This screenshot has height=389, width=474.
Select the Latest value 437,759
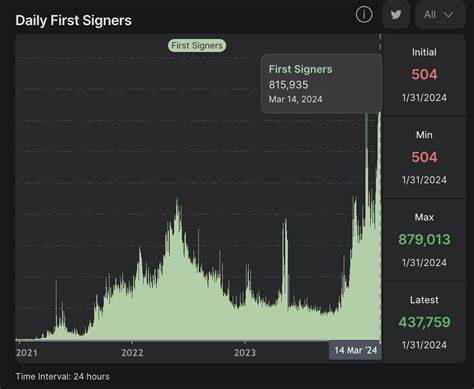tap(424, 322)
